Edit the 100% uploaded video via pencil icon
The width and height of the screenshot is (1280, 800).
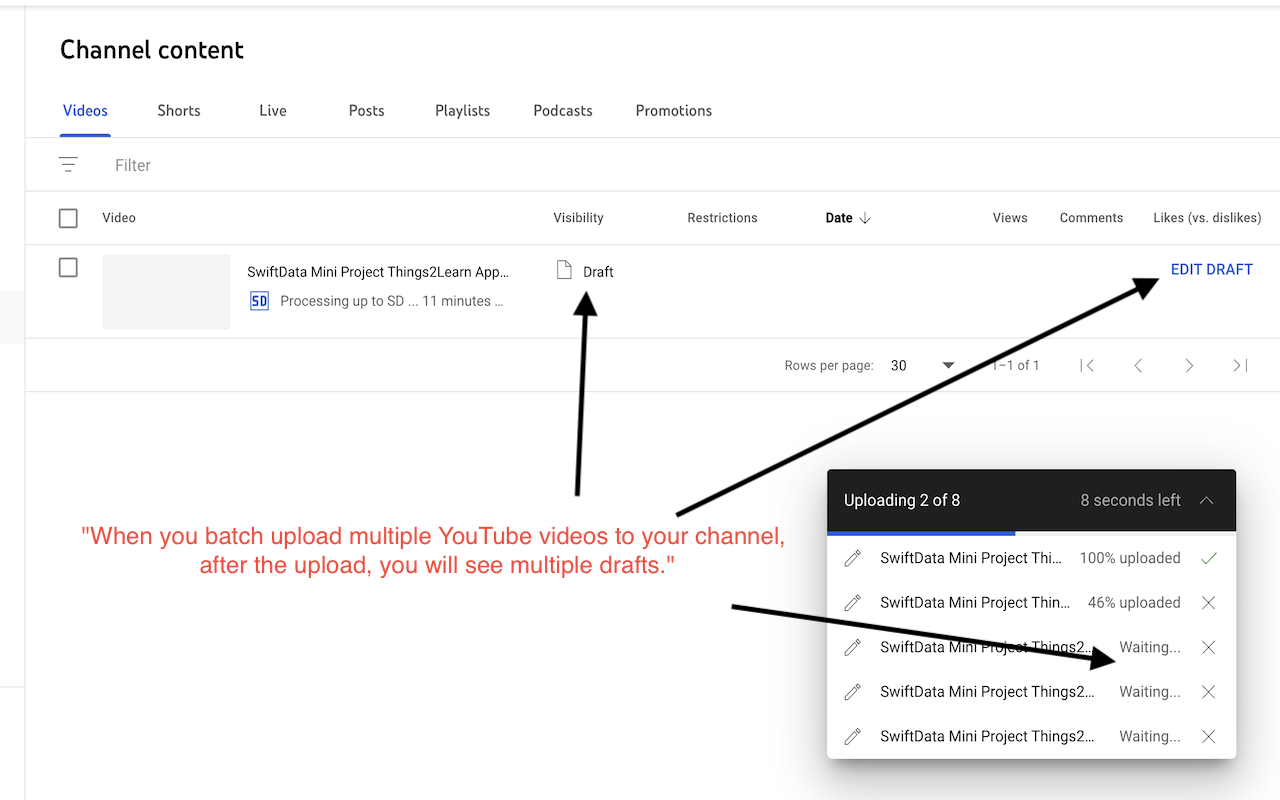pos(853,559)
